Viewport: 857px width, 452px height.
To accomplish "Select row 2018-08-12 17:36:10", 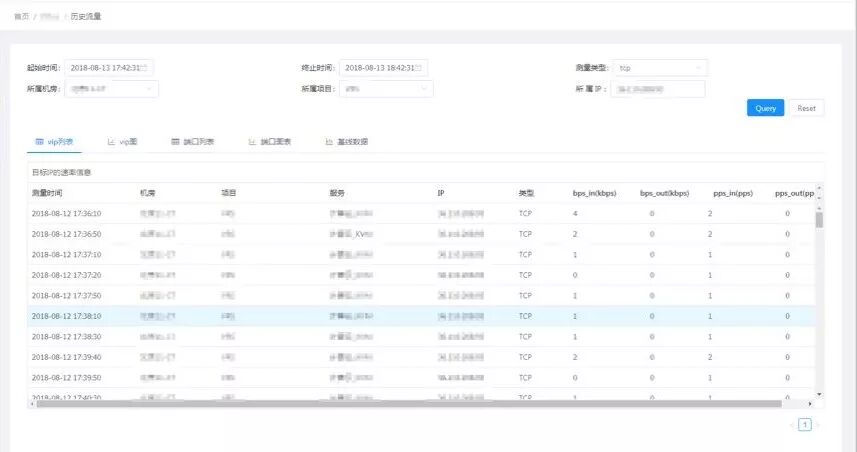I will click(421, 213).
